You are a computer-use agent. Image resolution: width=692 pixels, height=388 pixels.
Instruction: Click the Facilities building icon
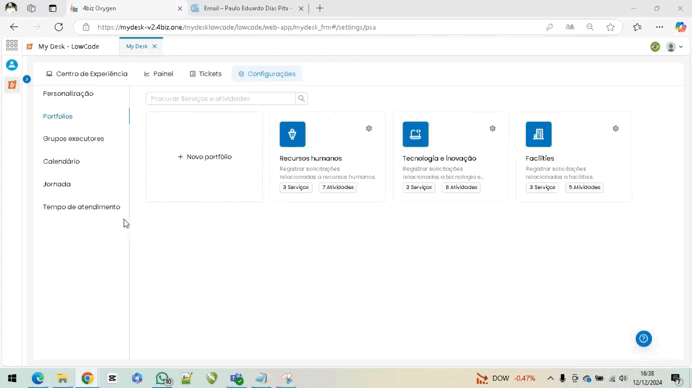[x=538, y=134]
